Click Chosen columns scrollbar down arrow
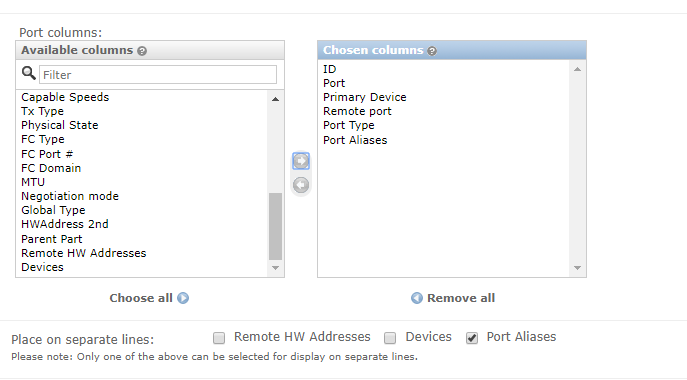The height and width of the screenshot is (380, 687). coord(577,268)
